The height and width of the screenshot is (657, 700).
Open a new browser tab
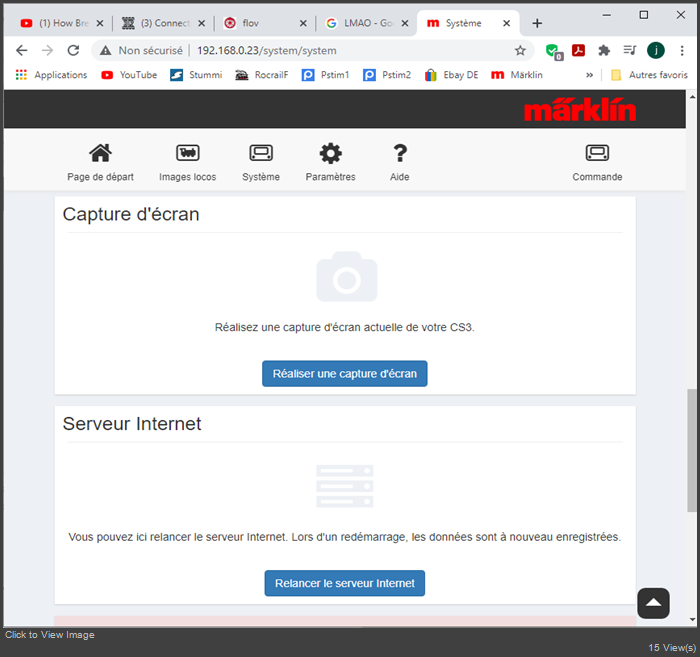[537, 23]
